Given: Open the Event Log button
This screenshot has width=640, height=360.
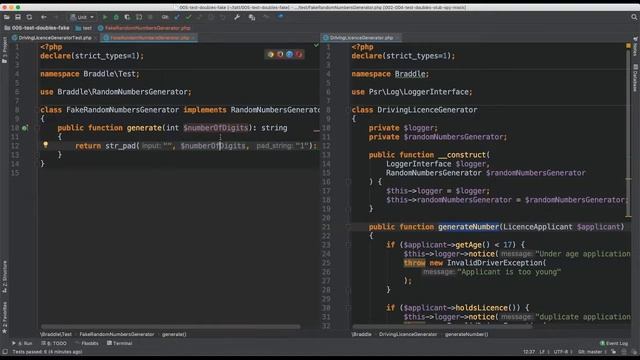Looking at the screenshot, I should point(614,343).
